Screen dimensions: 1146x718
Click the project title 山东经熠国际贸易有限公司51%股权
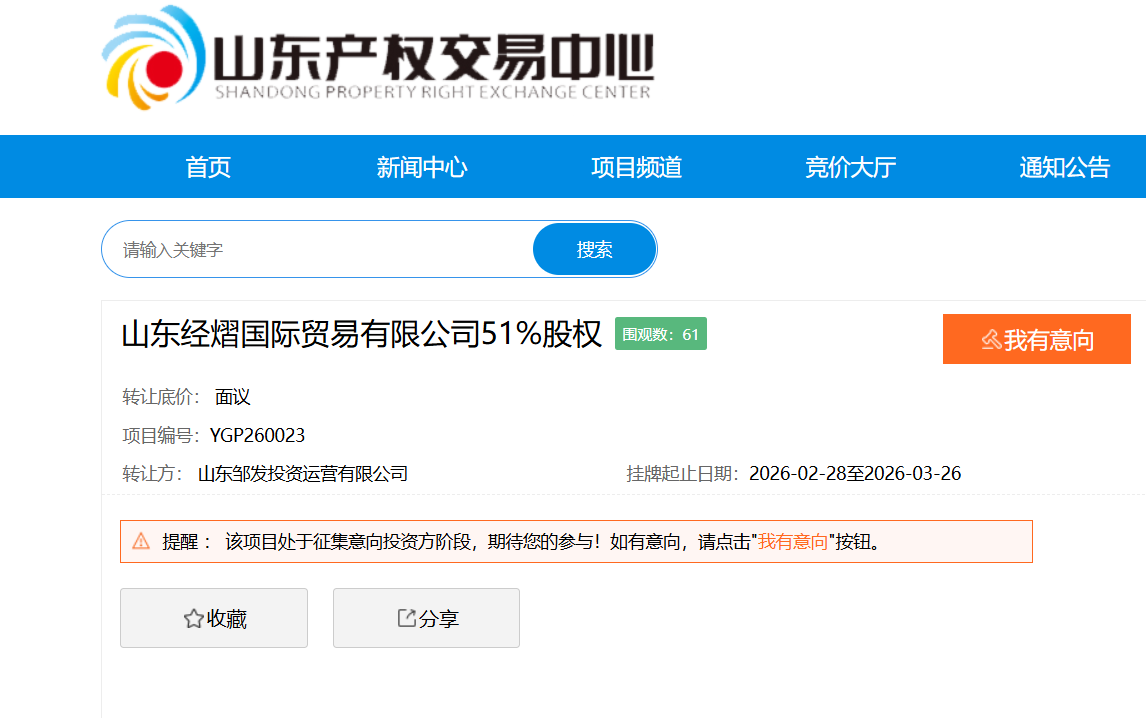coord(361,334)
